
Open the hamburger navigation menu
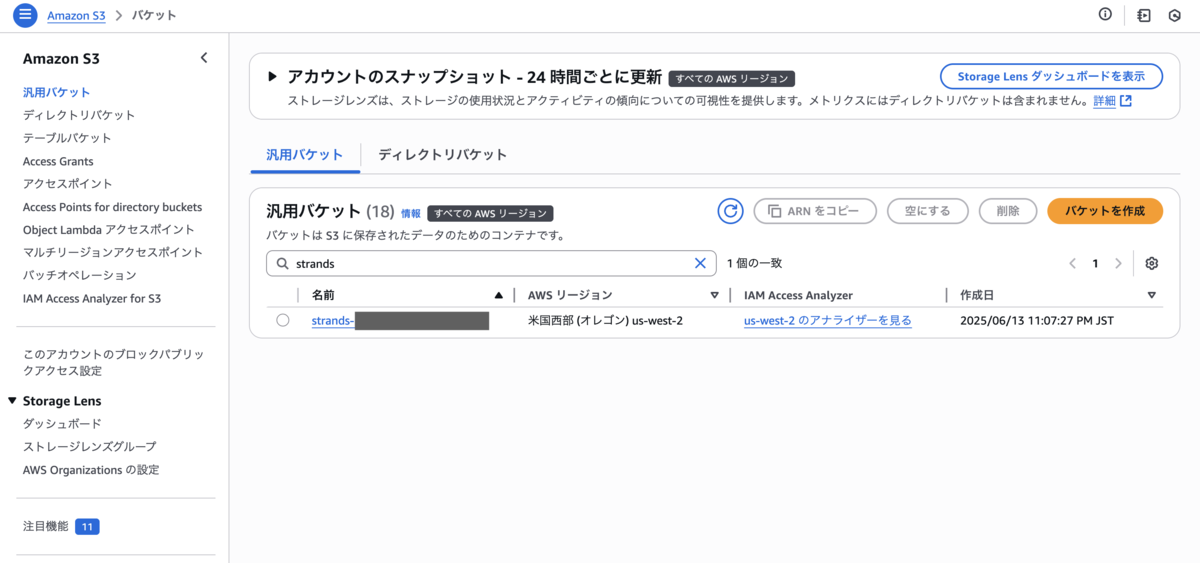pyautogui.click(x=25, y=15)
